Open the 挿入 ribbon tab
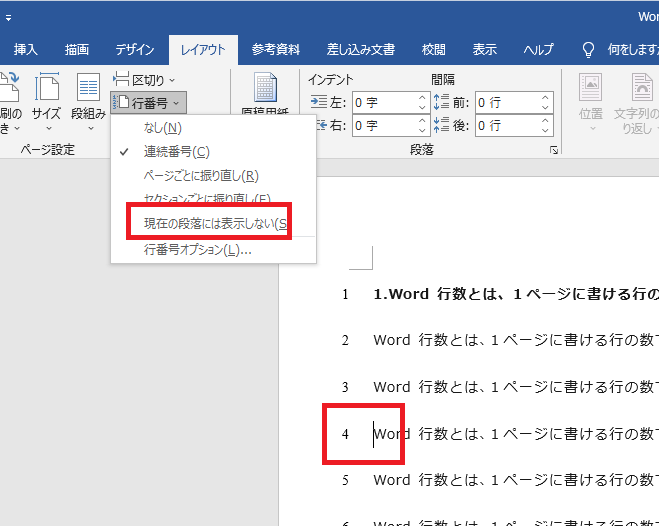 26,50
